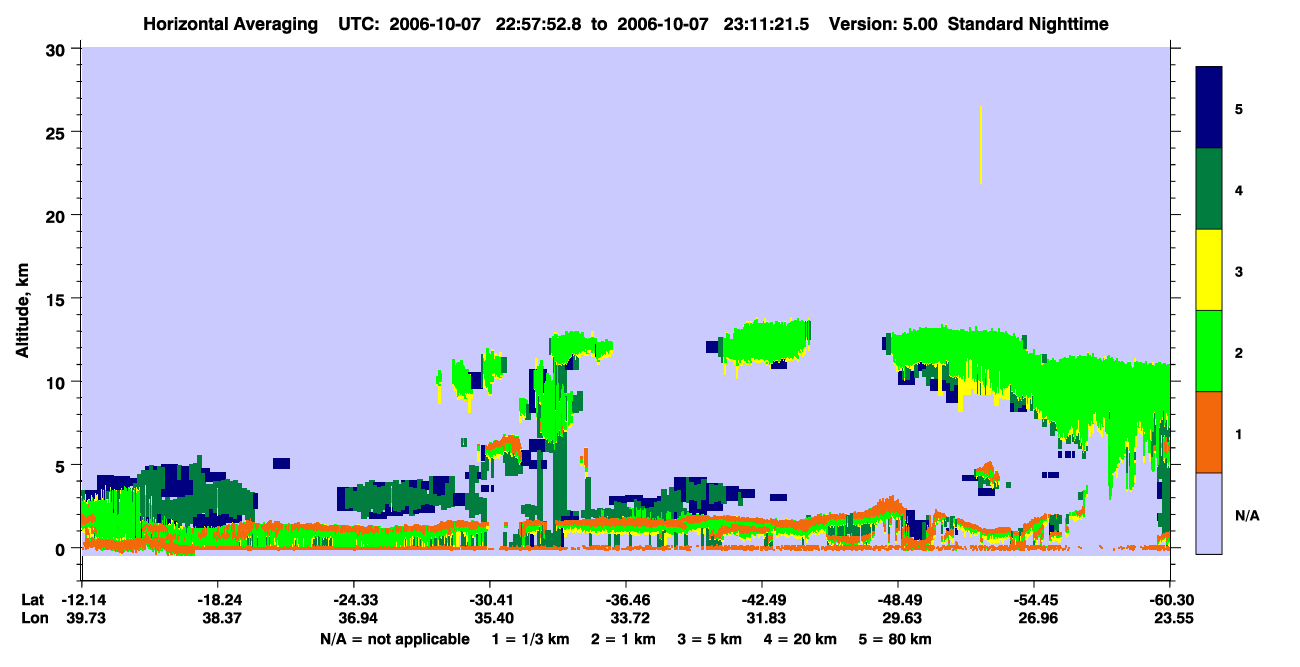Click the small dark blue patch near 5 km altitude
This screenshot has width=1300, height=667.
click(281, 463)
